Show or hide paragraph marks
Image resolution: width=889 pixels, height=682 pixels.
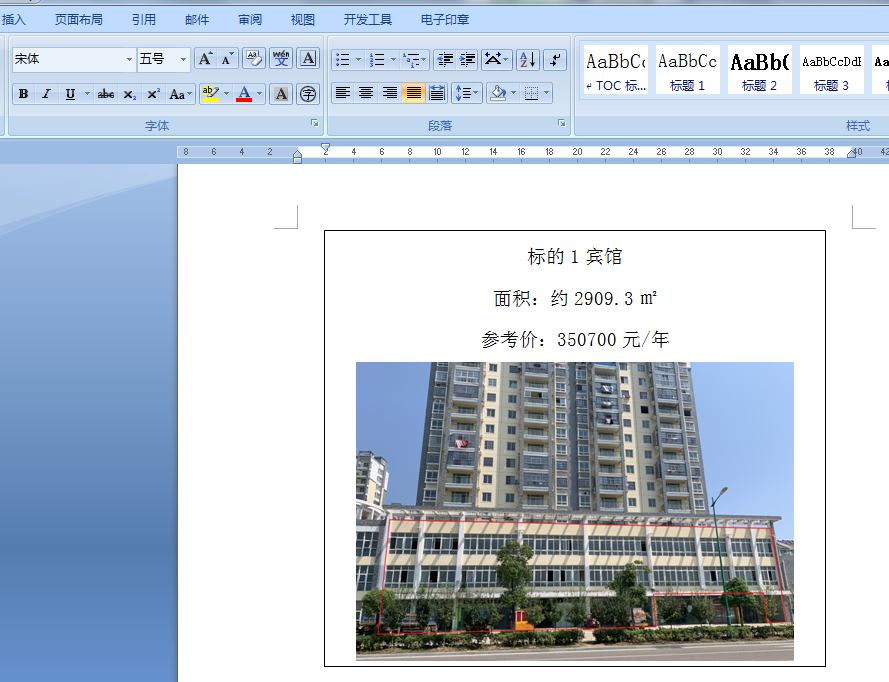click(555, 60)
